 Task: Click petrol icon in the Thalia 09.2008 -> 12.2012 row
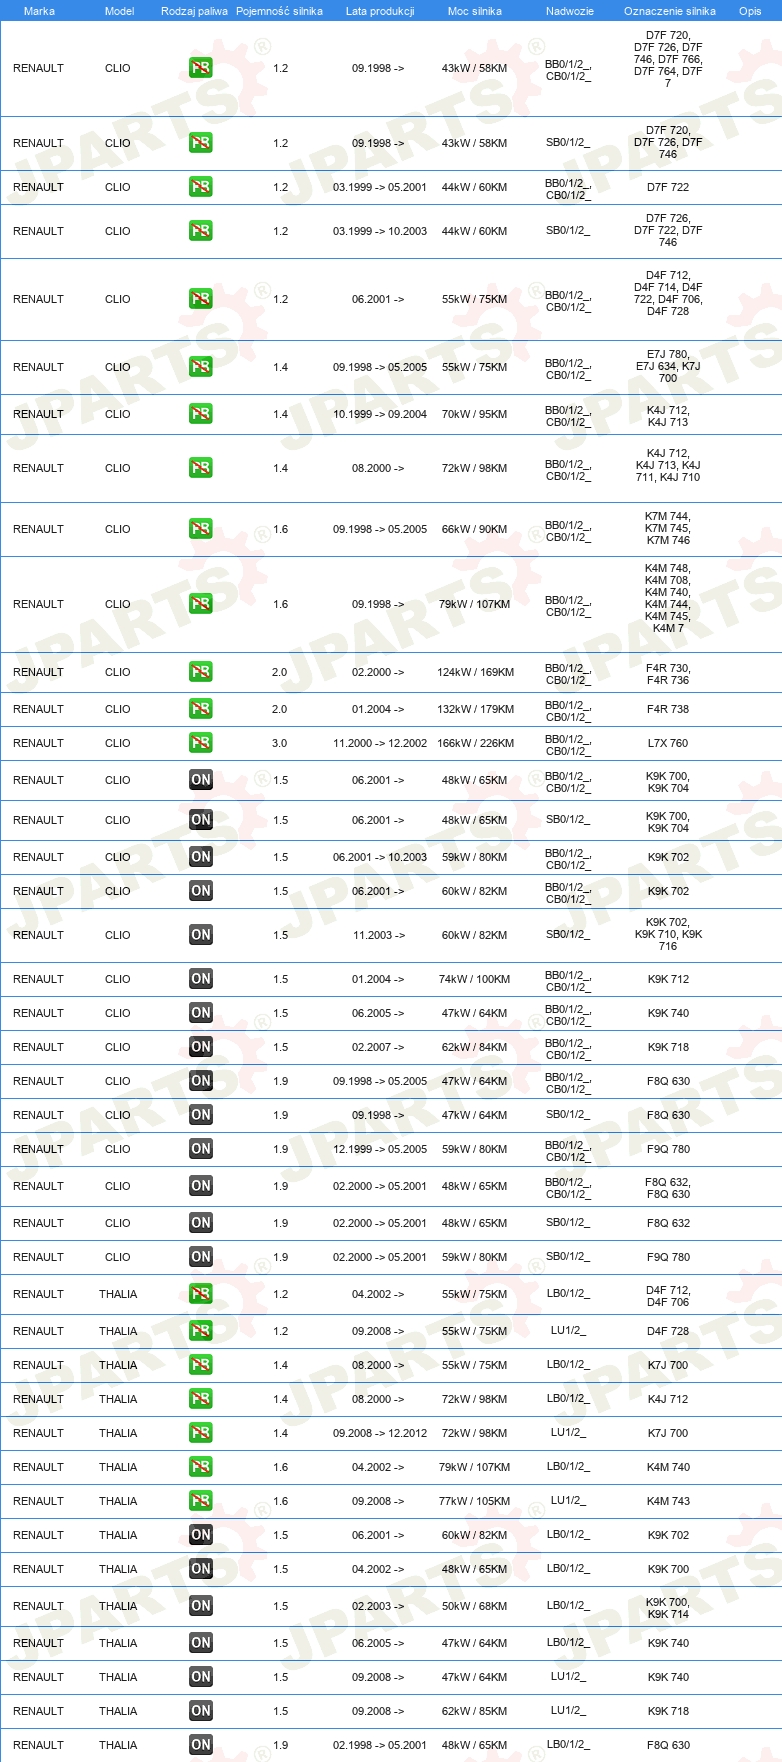tap(201, 1433)
